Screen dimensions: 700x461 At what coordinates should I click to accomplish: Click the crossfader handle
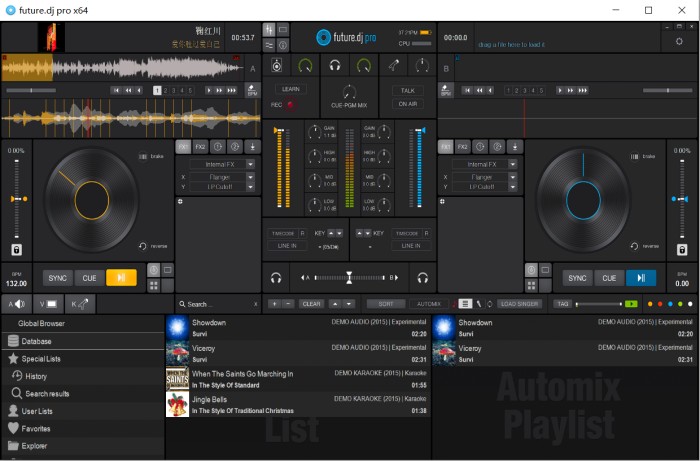(x=349, y=278)
